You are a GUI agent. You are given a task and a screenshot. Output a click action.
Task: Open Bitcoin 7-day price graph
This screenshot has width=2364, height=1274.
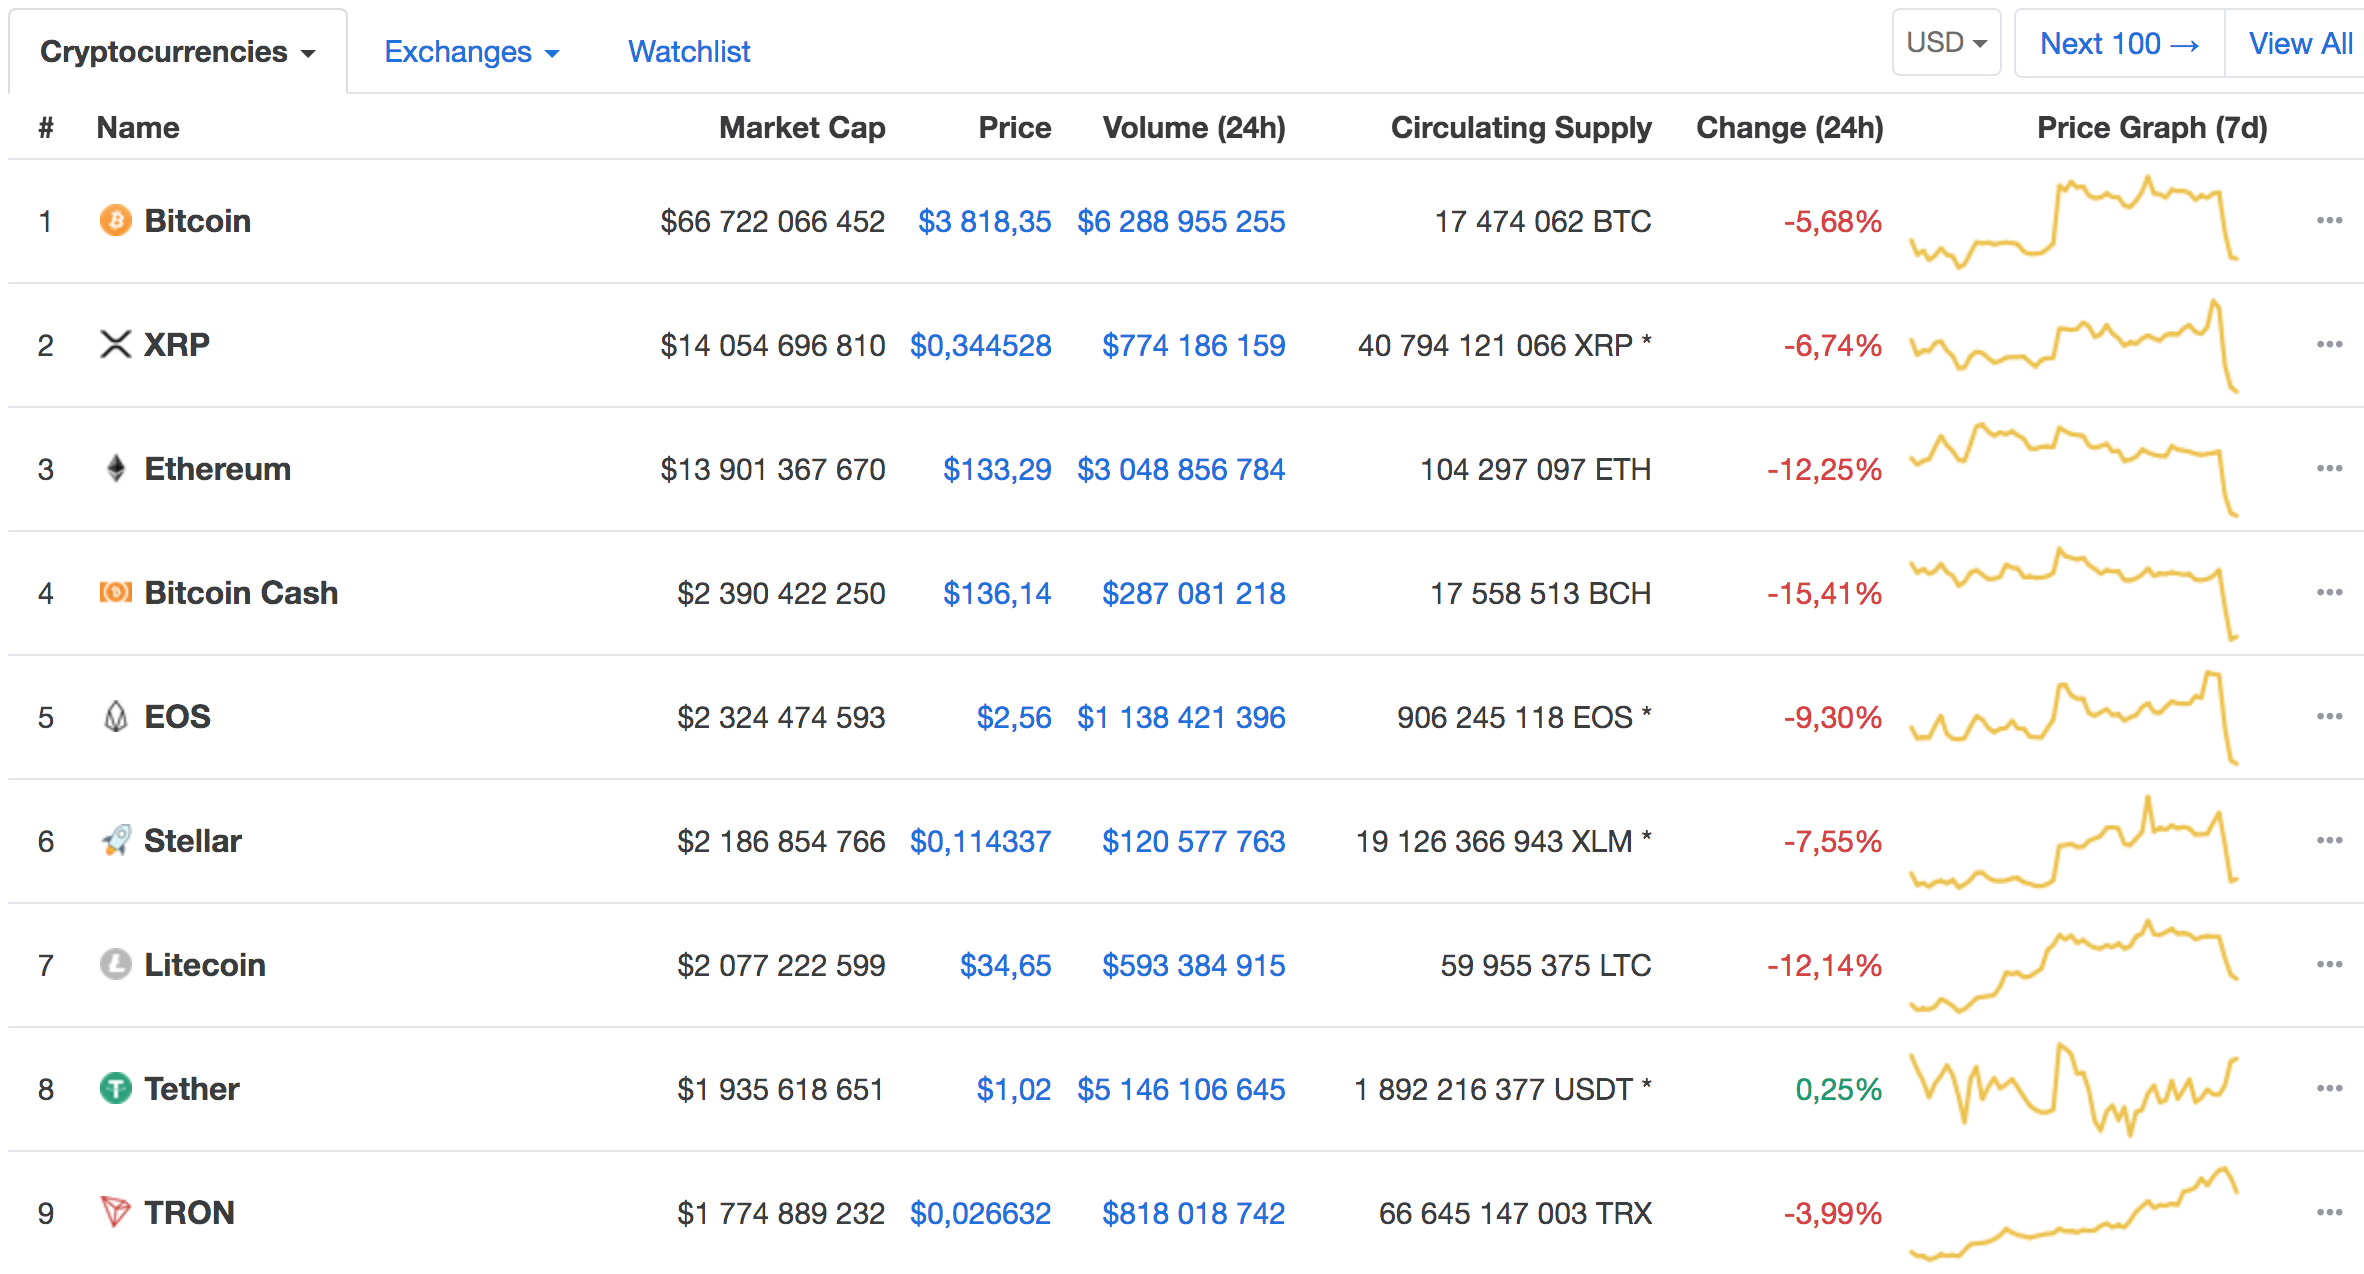[2074, 221]
